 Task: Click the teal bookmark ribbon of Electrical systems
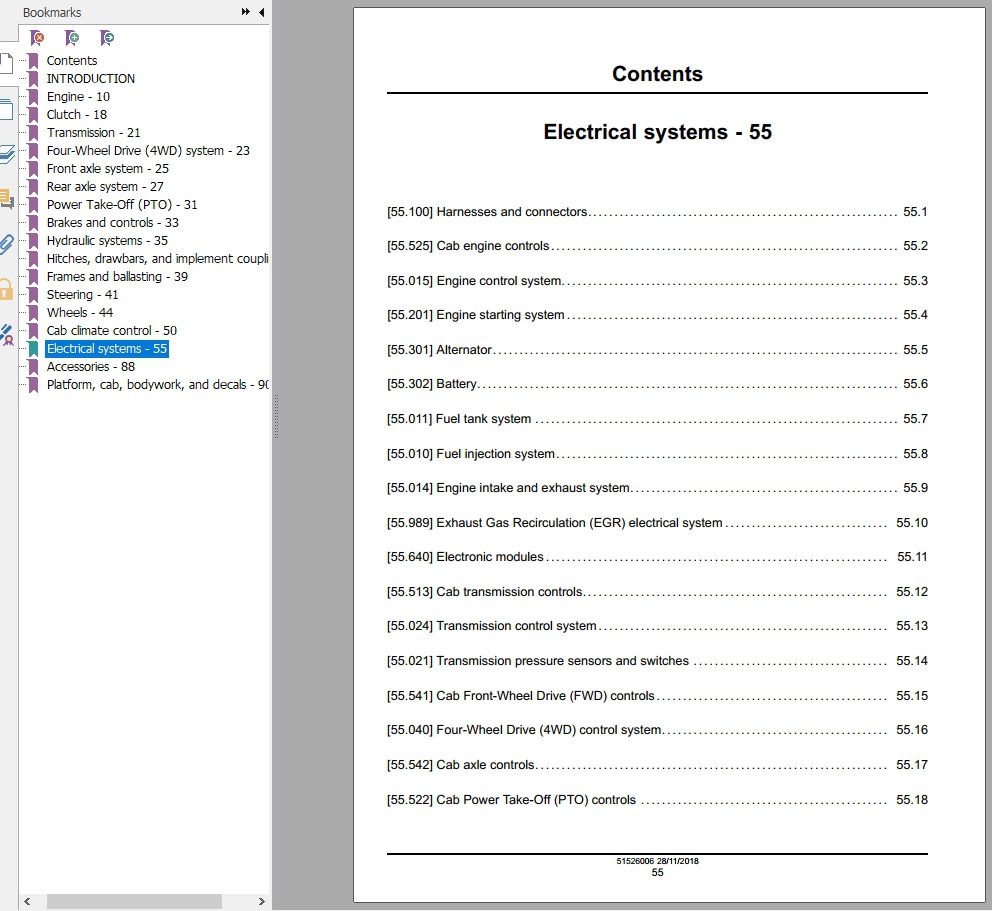pyautogui.click(x=33, y=349)
